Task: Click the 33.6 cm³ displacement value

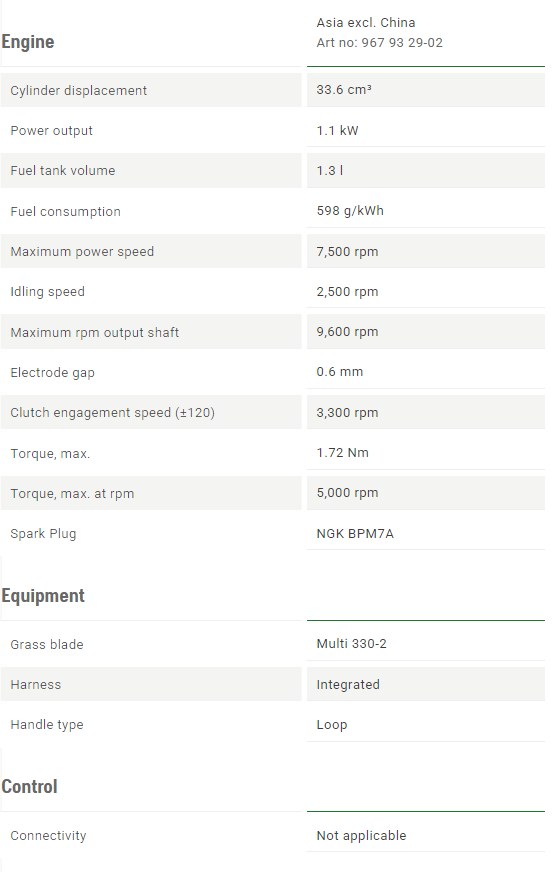Action: click(344, 90)
